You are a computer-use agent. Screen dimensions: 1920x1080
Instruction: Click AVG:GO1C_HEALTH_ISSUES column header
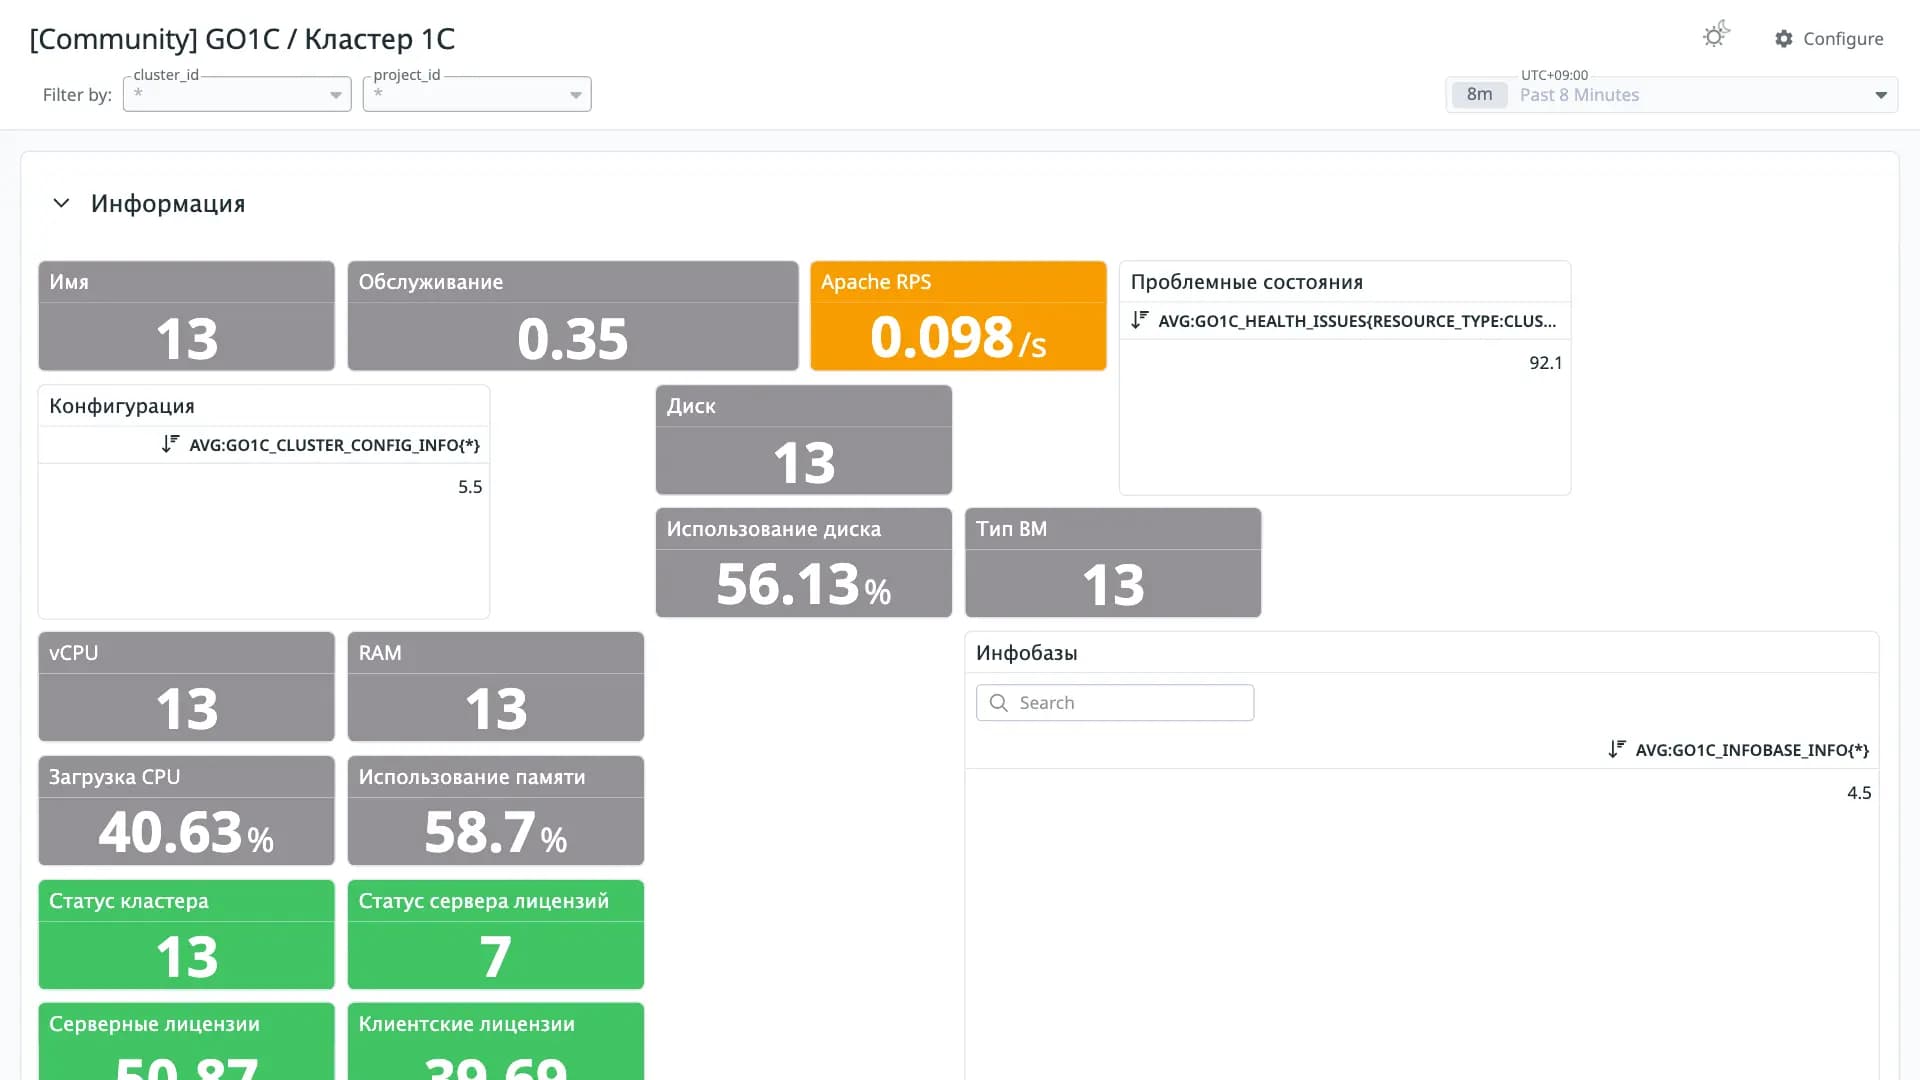pyautogui.click(x=1357, y=321)
